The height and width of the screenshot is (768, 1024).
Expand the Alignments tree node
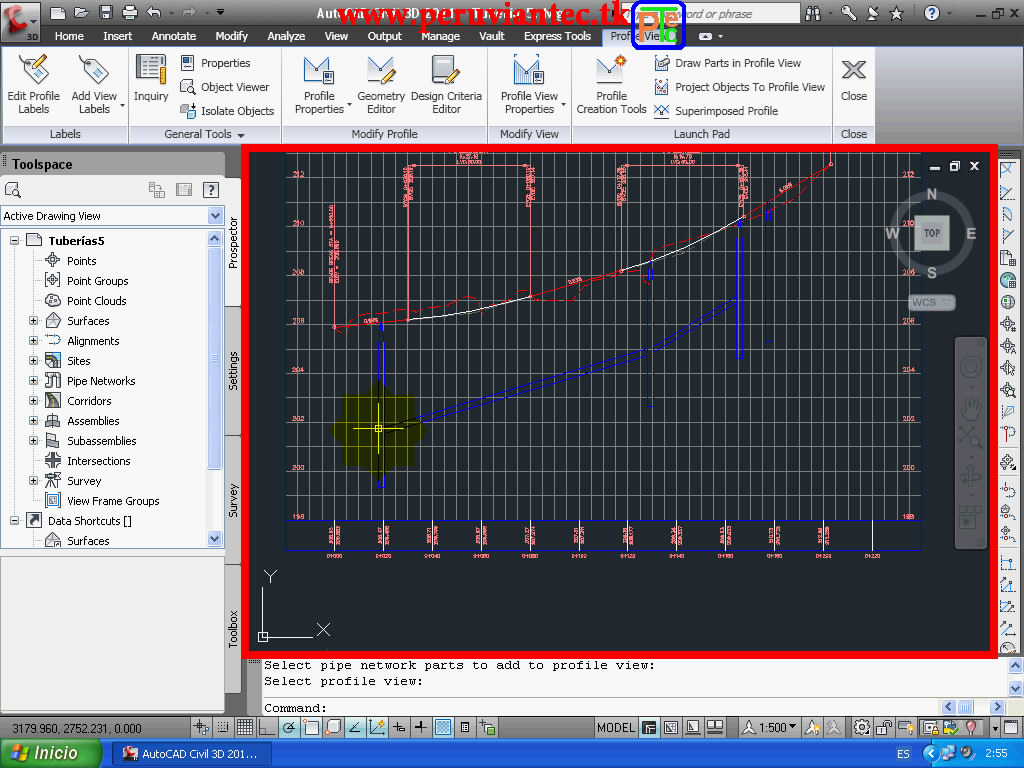(33, 341)
